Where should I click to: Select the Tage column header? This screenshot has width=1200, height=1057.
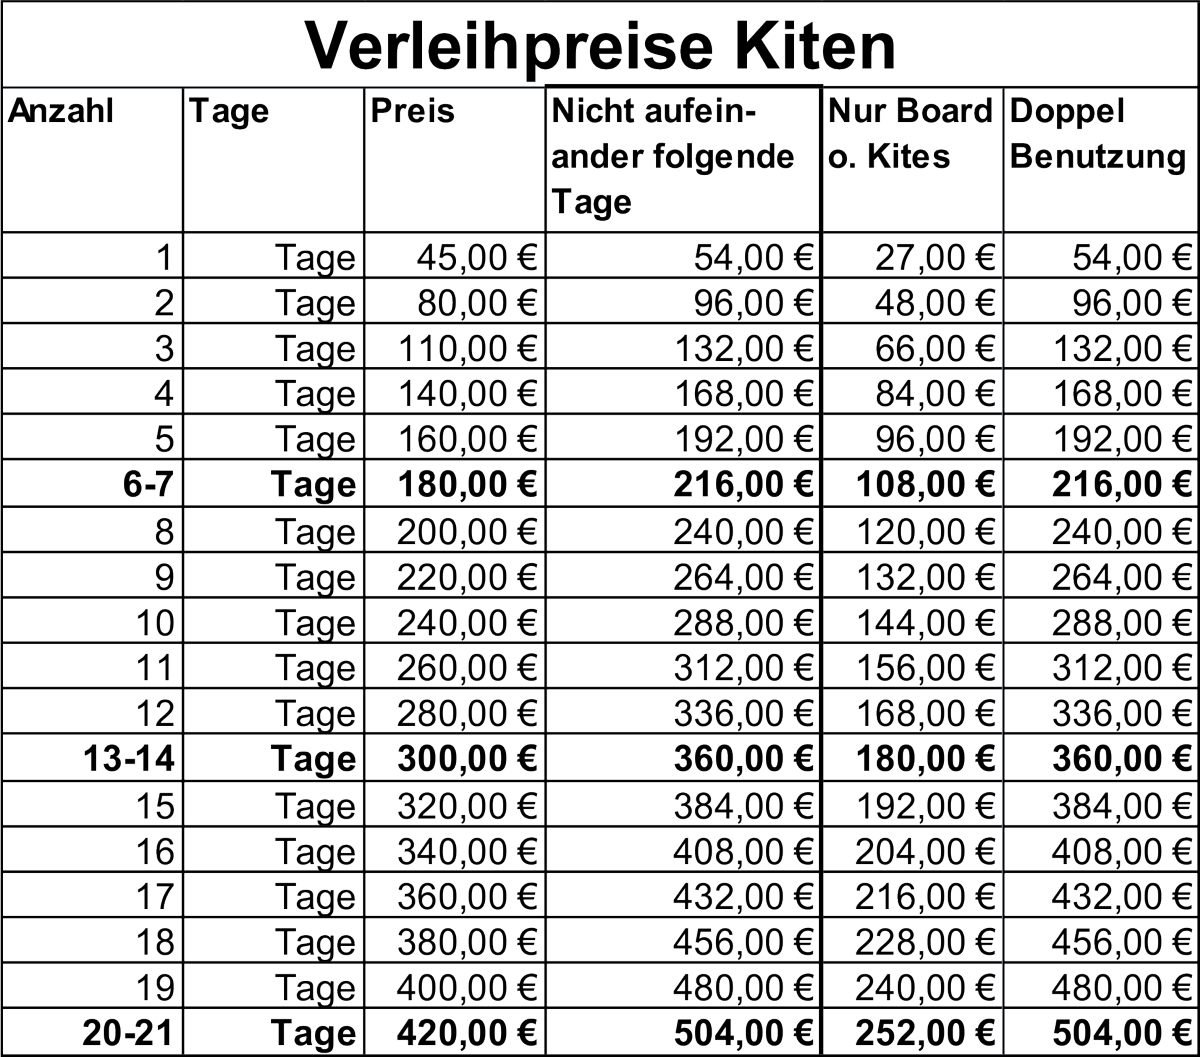tap(230, 110)
